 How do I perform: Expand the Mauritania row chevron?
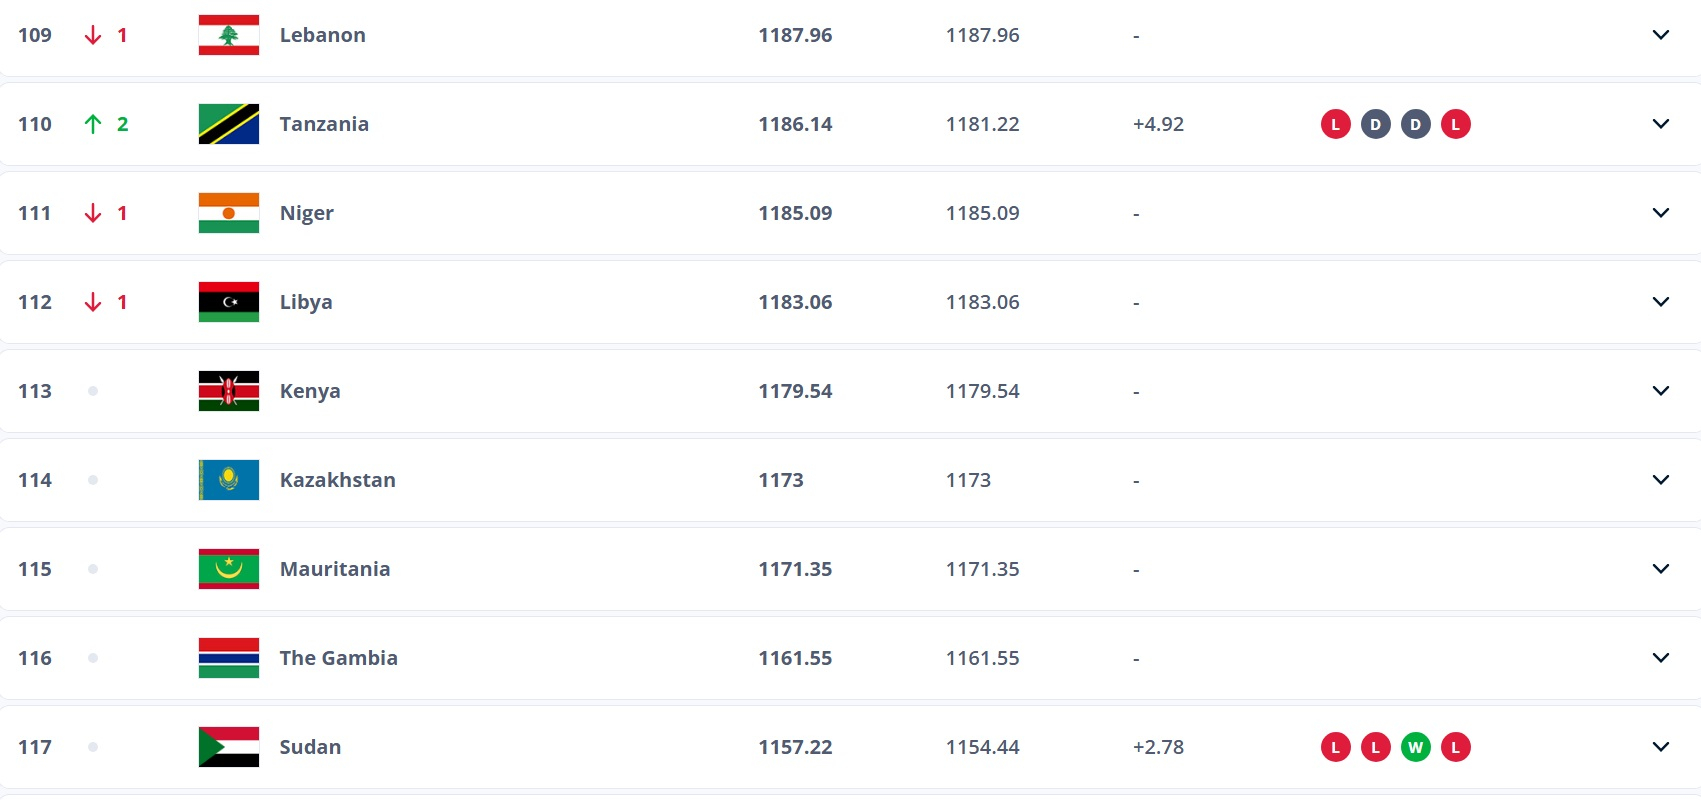pos(1661,569)
